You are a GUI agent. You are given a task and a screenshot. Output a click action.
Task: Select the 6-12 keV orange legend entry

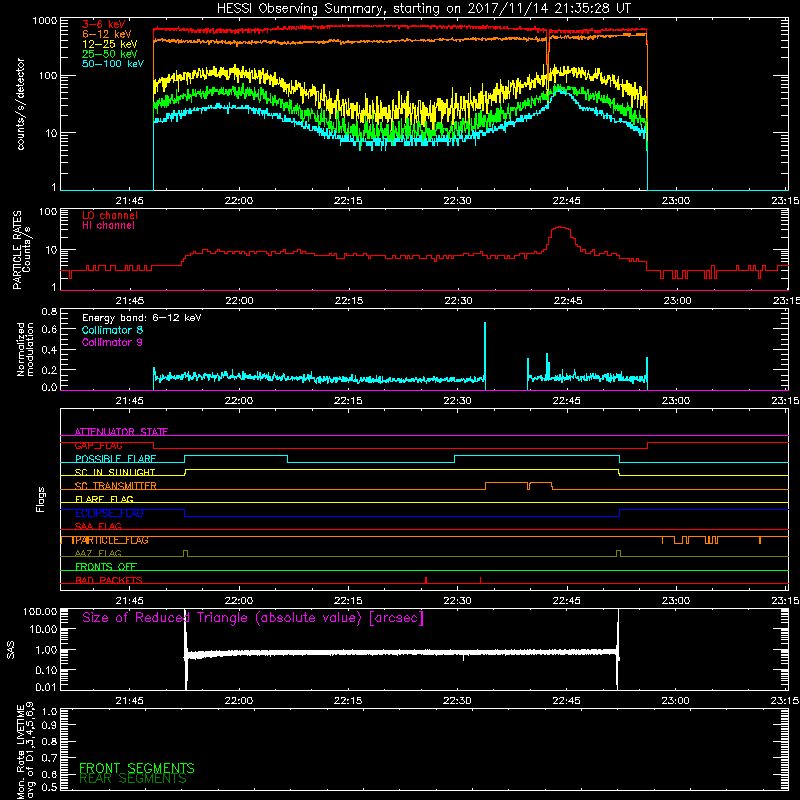click(x=107, y=34)
